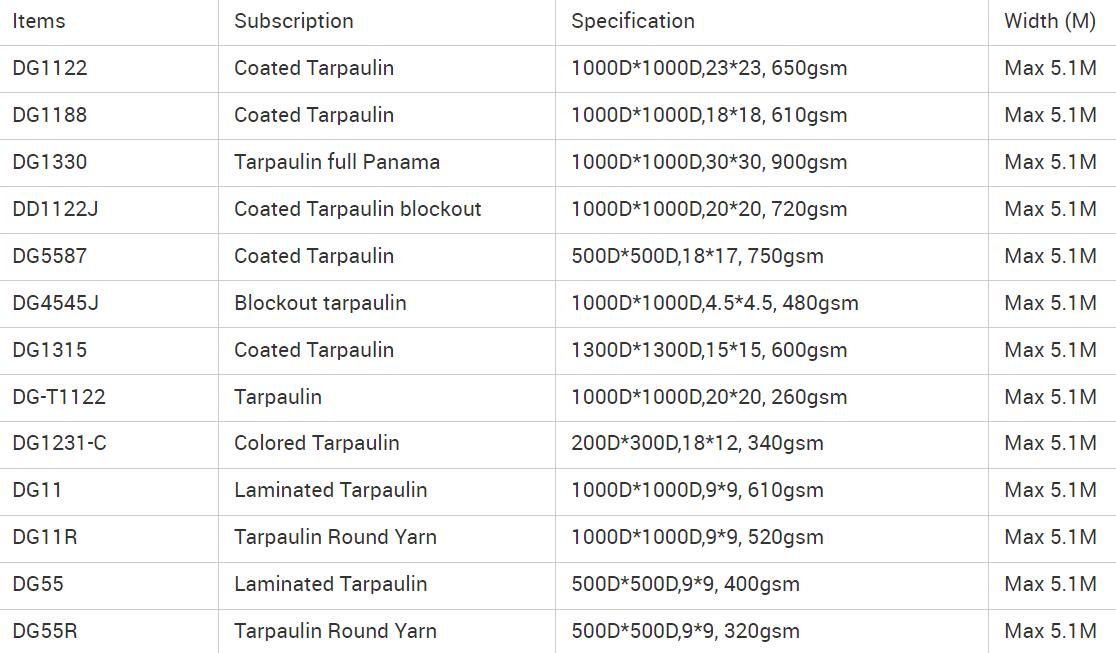Click the Width (M) column header
This screenshot has height=653, width=1116.
(x=1050, y=21)
